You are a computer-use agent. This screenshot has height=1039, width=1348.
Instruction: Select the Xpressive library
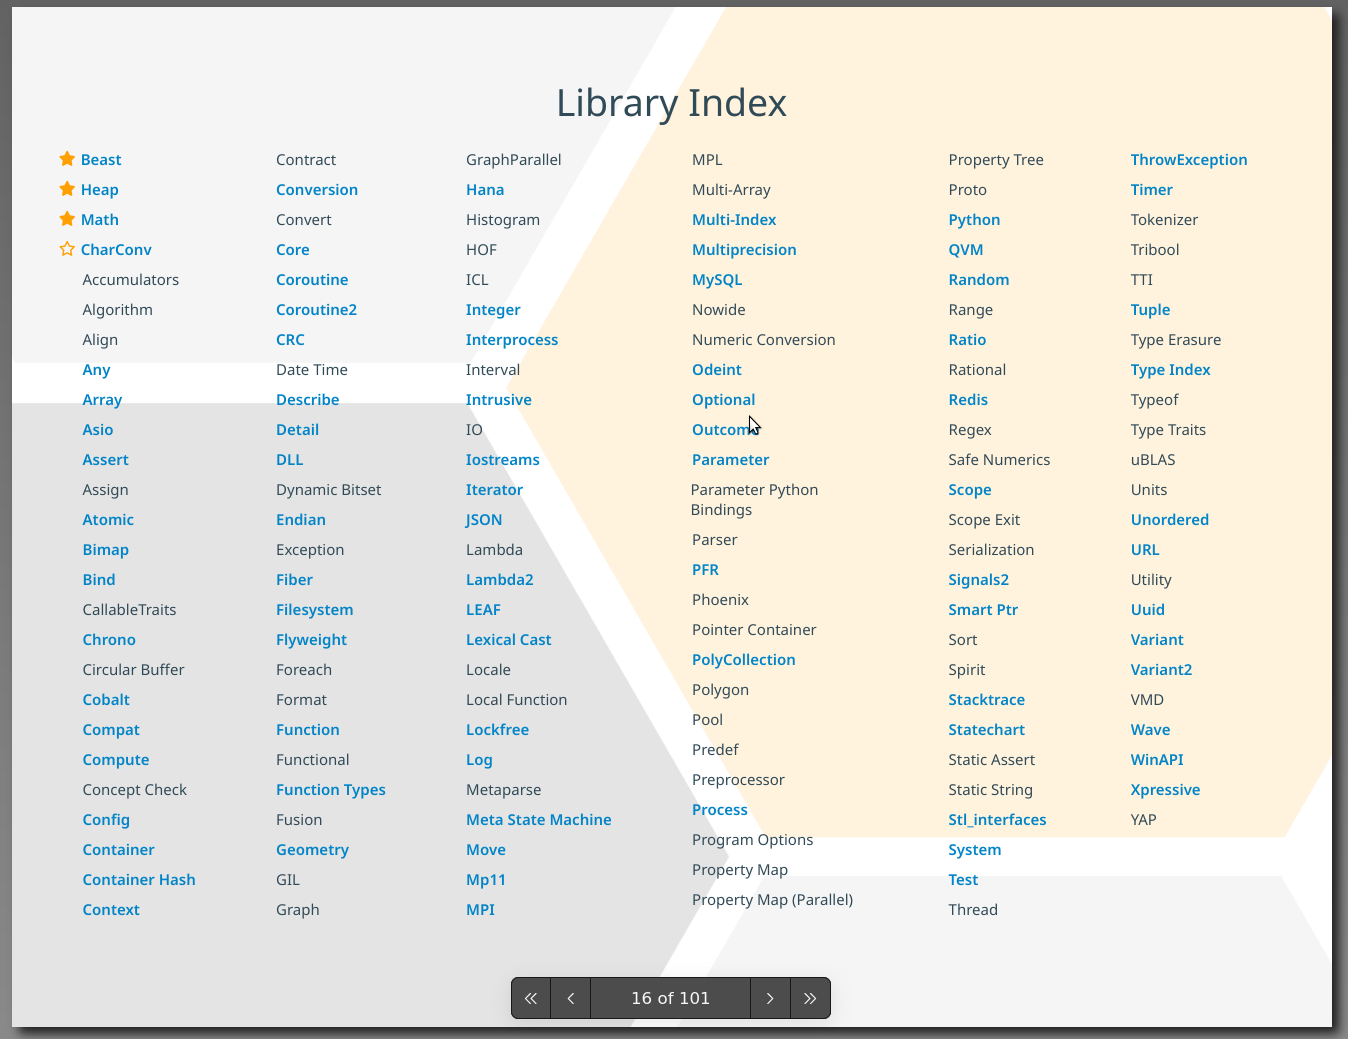(1165, 789)
